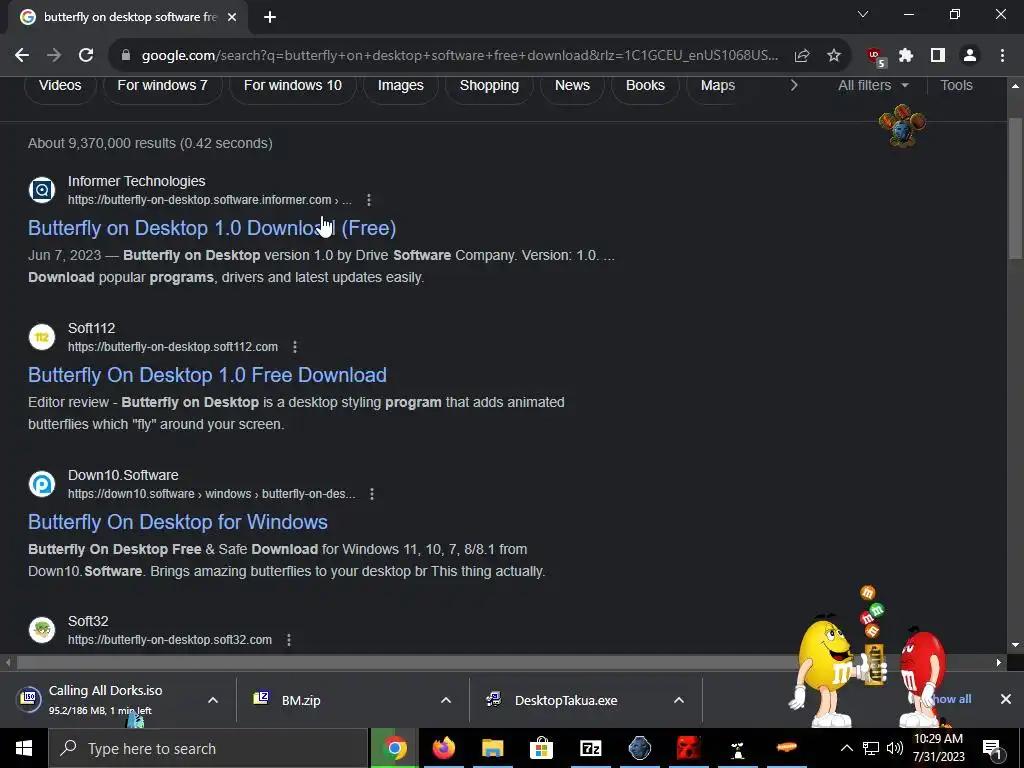The width and height of the screenshot is (1024, 768).
Task: Open Butterfly on Desktop 1.0 Download (Free)
Action: click(x=212, y=228)
